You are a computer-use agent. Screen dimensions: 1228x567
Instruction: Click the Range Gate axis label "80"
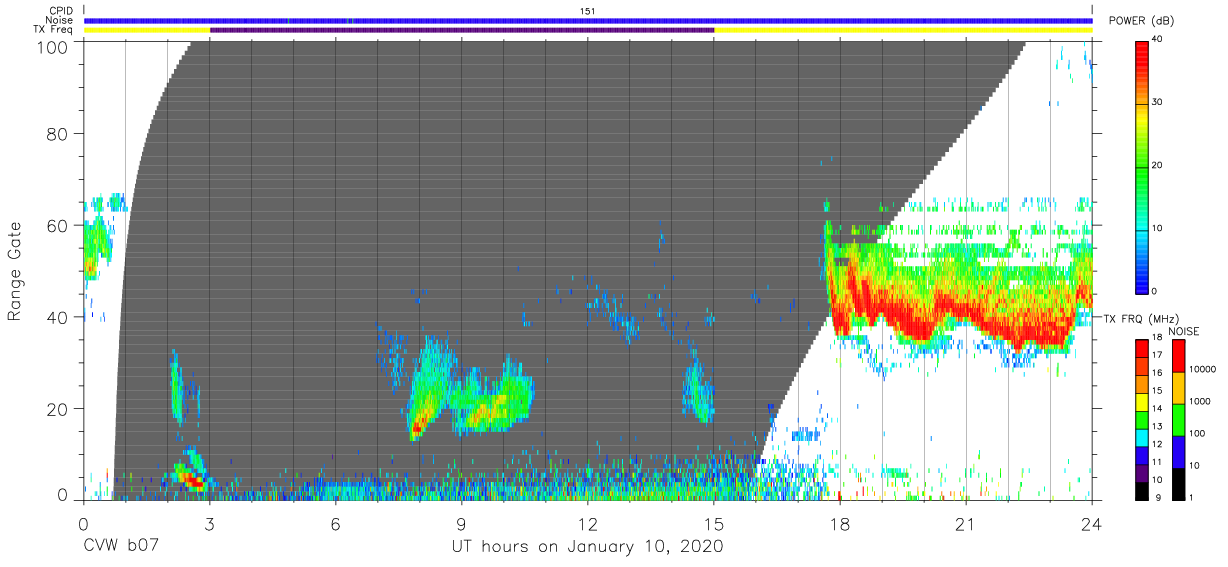click(58, 133)
